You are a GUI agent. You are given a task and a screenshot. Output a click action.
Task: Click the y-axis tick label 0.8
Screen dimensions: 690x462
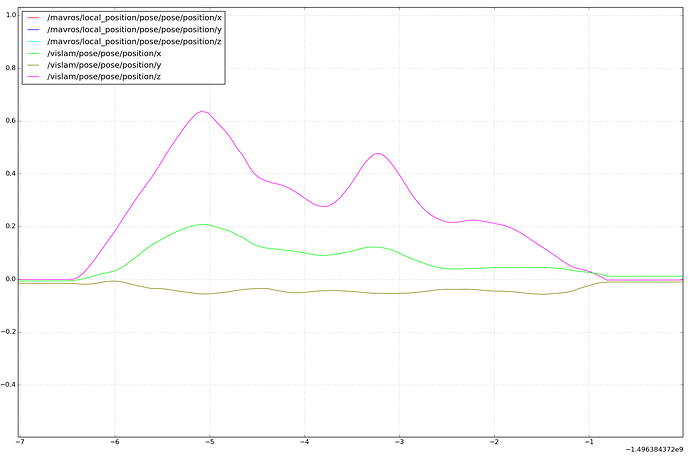pyautogui.click(x=11, y=68)
